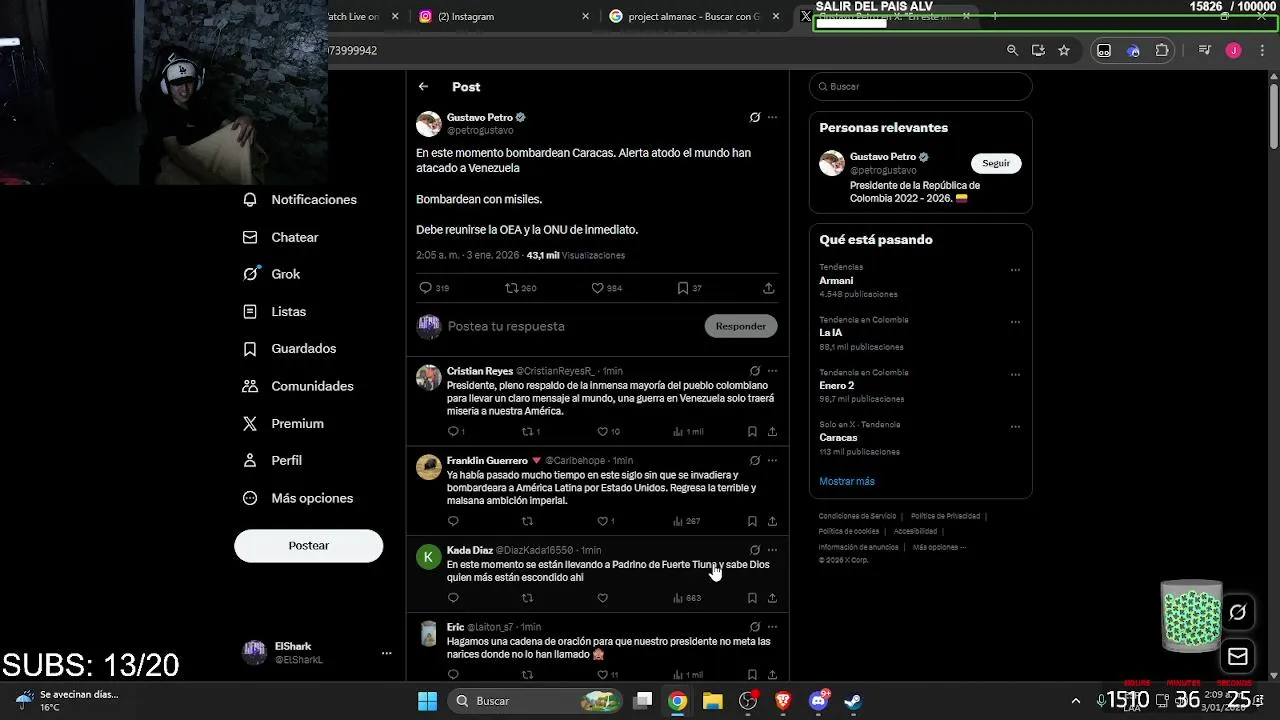Reply to Gustavo Petro's post (319 replies)

tap(434, 288)
